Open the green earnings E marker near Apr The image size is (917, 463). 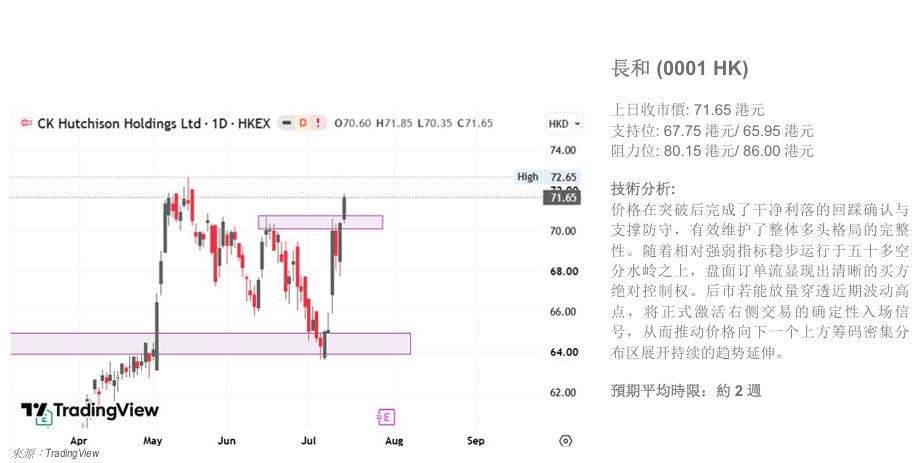pos(44,419)
